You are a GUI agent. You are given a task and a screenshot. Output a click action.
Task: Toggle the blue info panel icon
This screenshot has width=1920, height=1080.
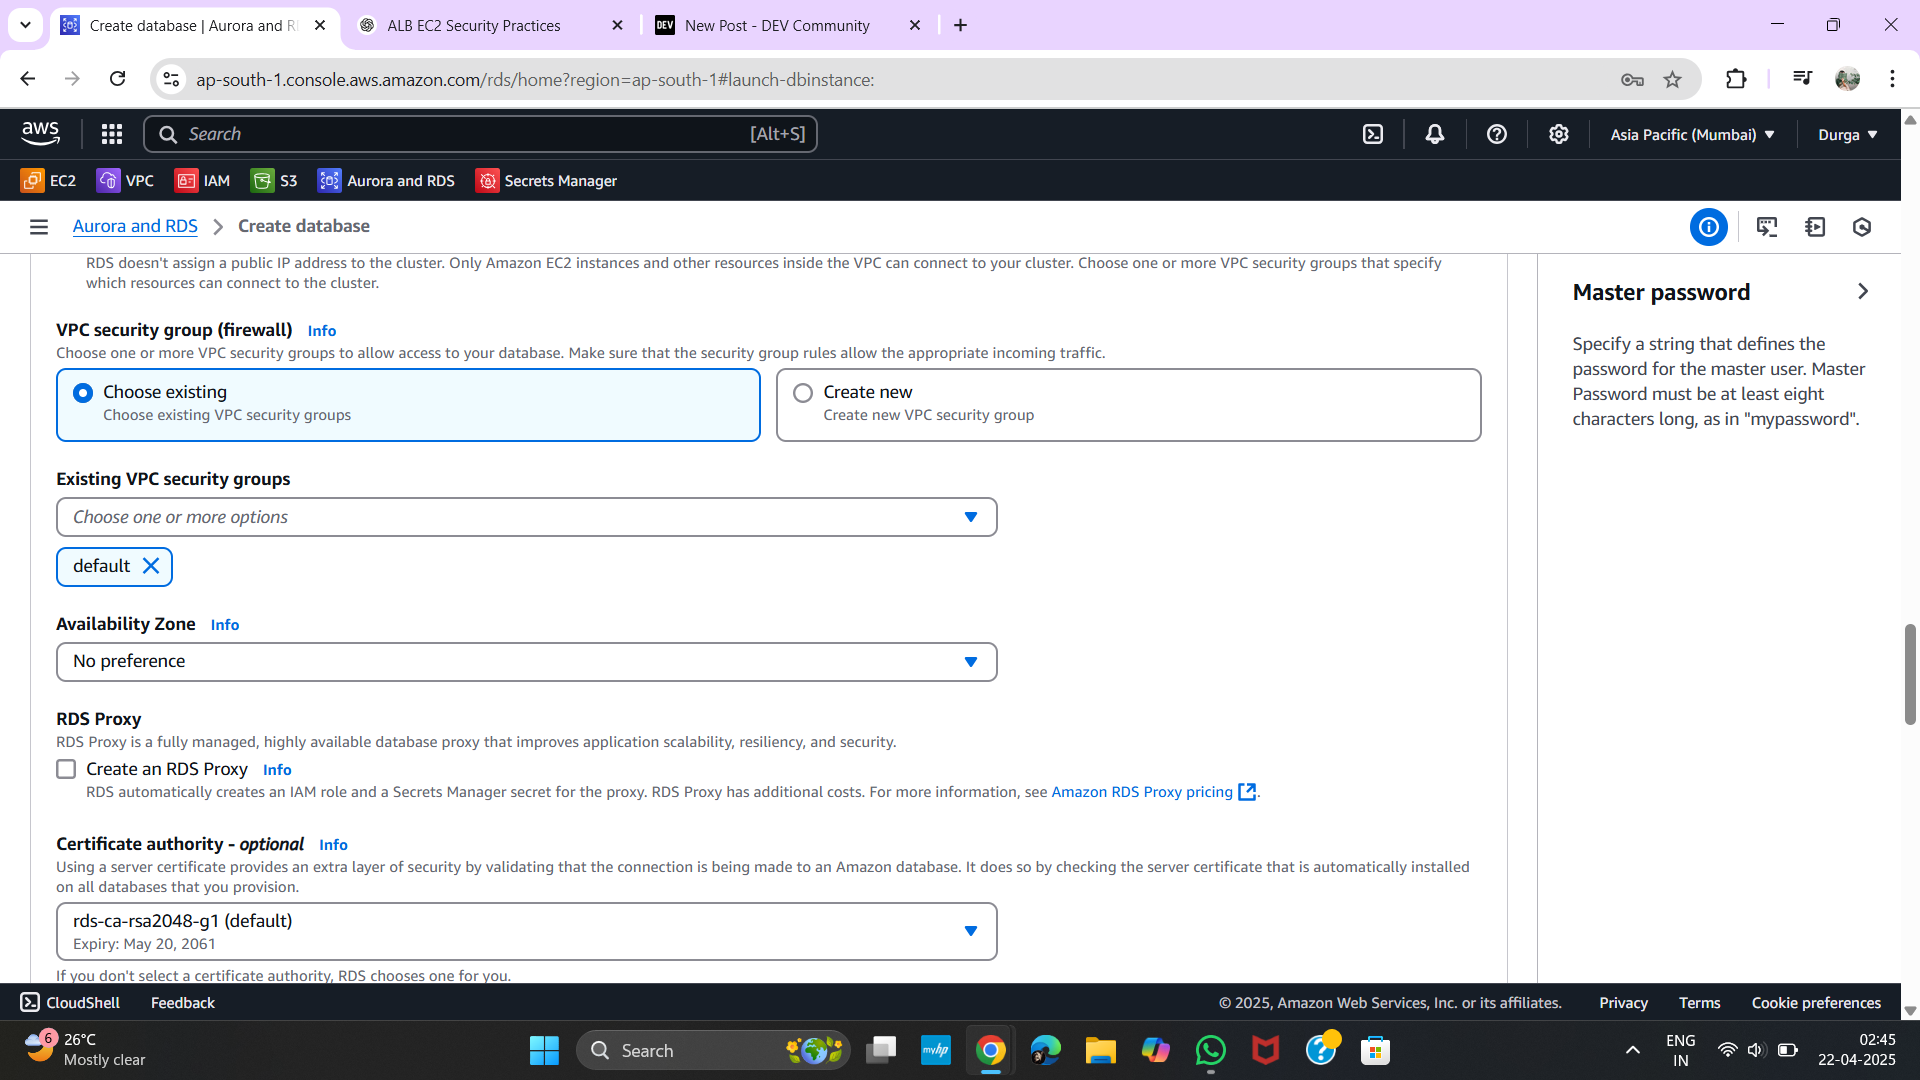tap(1709, 227)
